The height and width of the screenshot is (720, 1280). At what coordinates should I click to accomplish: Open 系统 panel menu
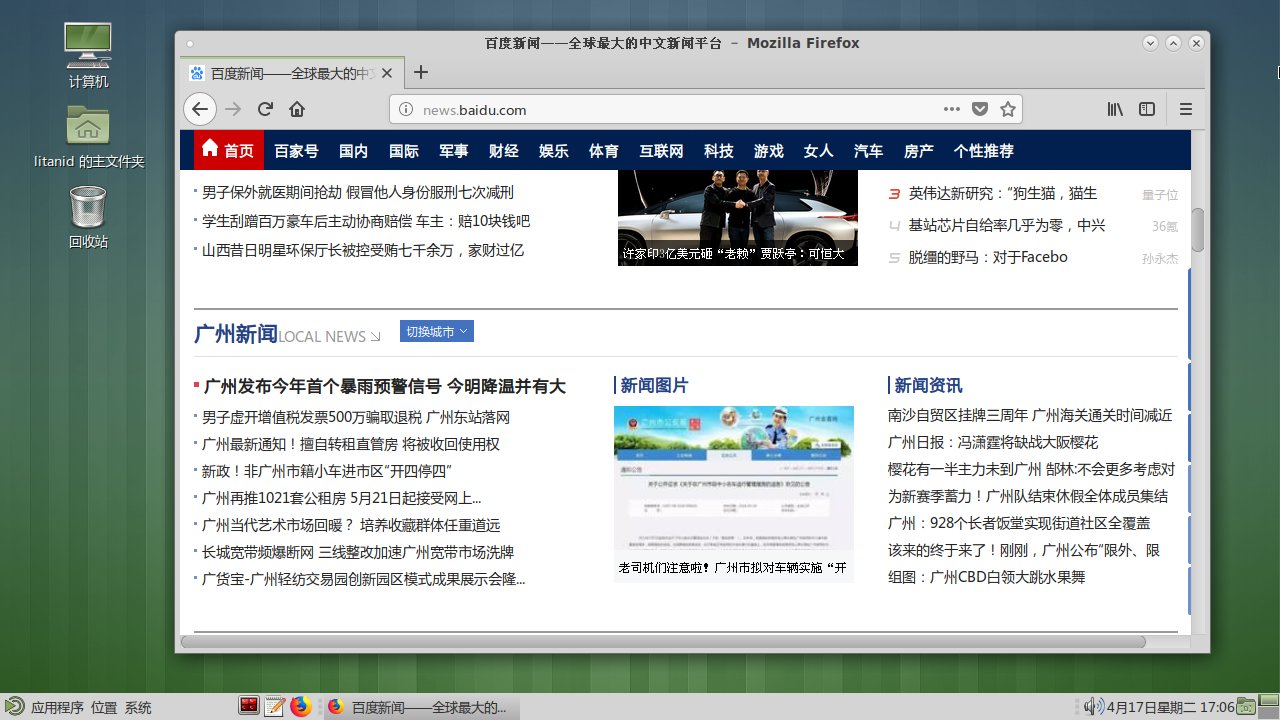[138, 708]
